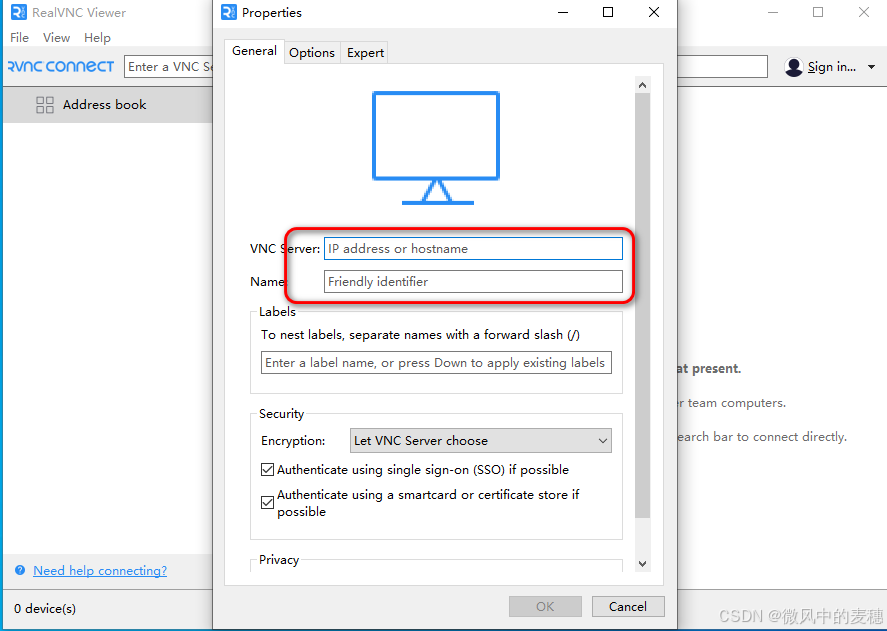Toggle single sign-on (SSO) authentication checkbox
The height and width of the screenshot is (631, 887).
coord(268,469)
